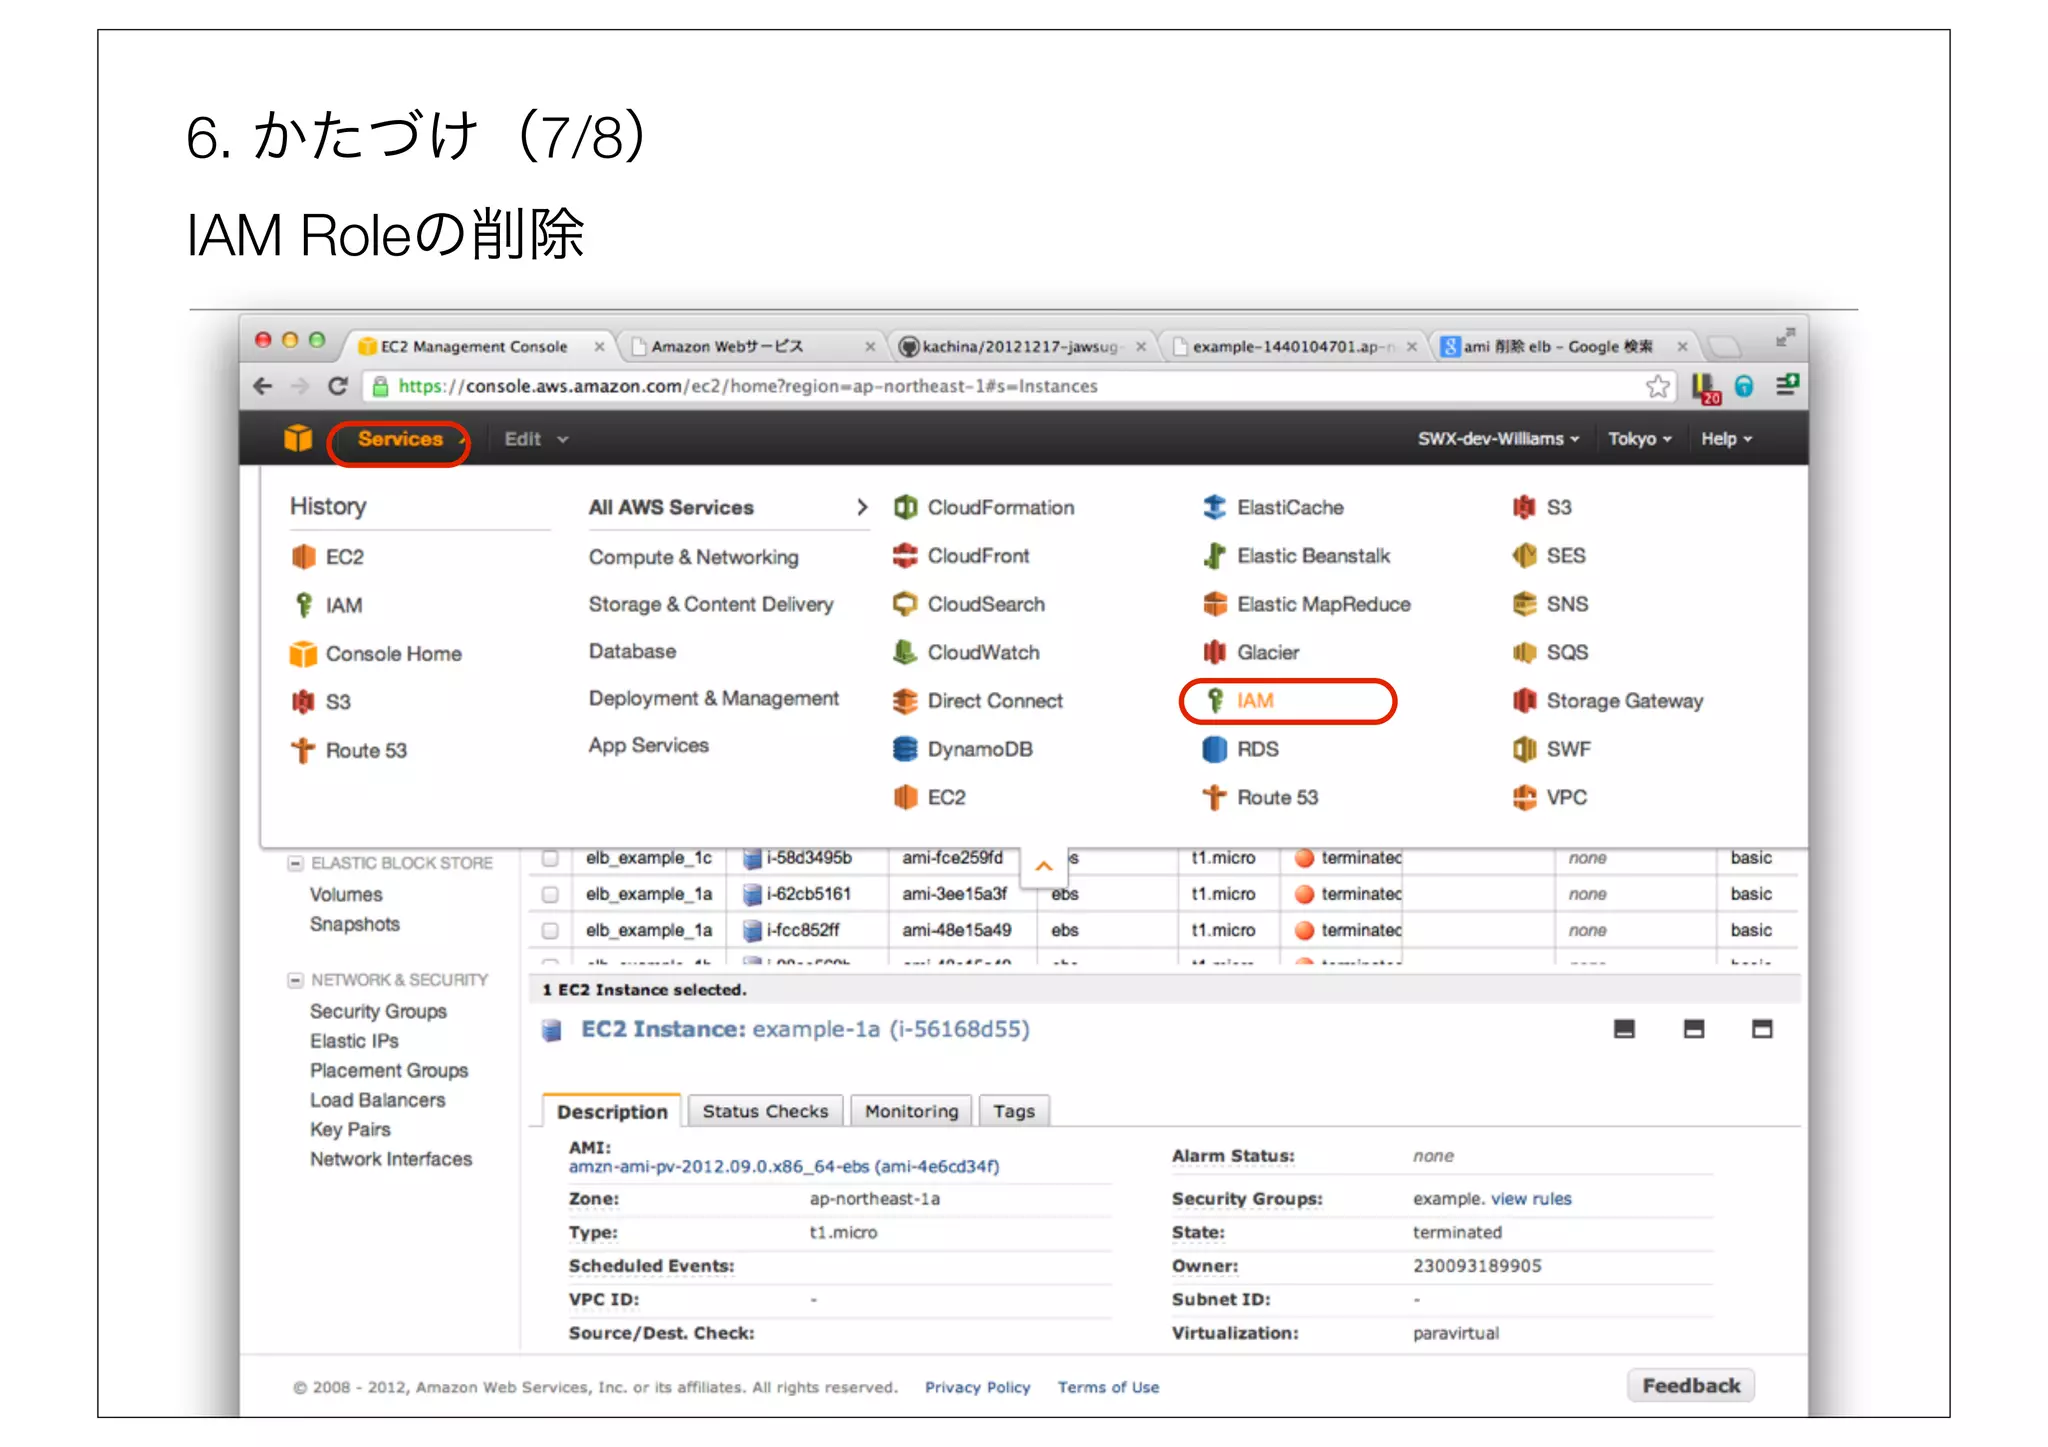This screenshot has height=1447, width=2048.
Task: Switch to the Description tab
Action: tap(612, 1111)
